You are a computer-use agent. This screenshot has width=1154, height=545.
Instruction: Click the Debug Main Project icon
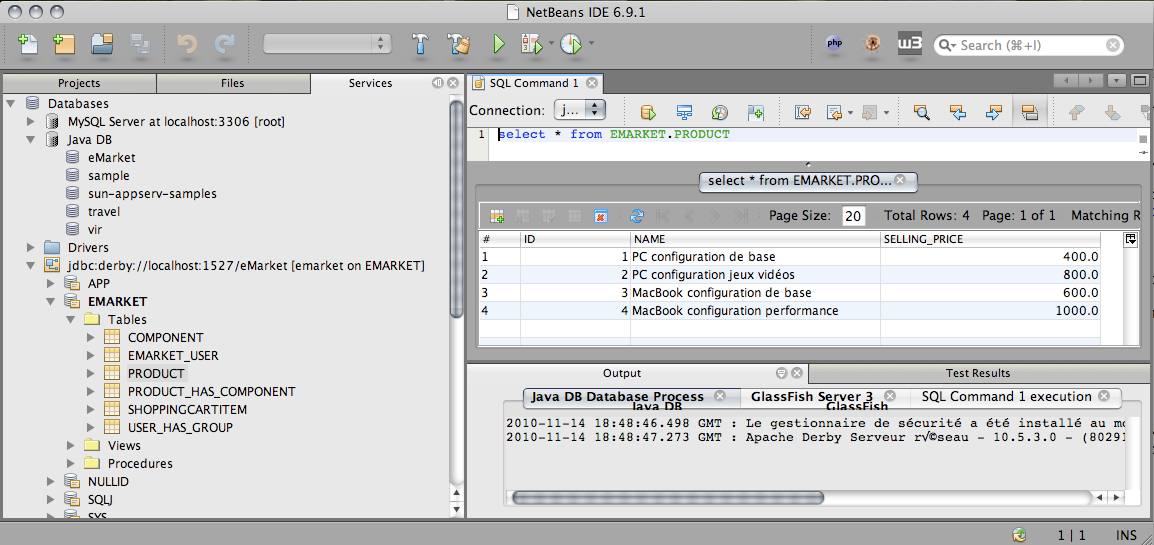coord(532,44)
